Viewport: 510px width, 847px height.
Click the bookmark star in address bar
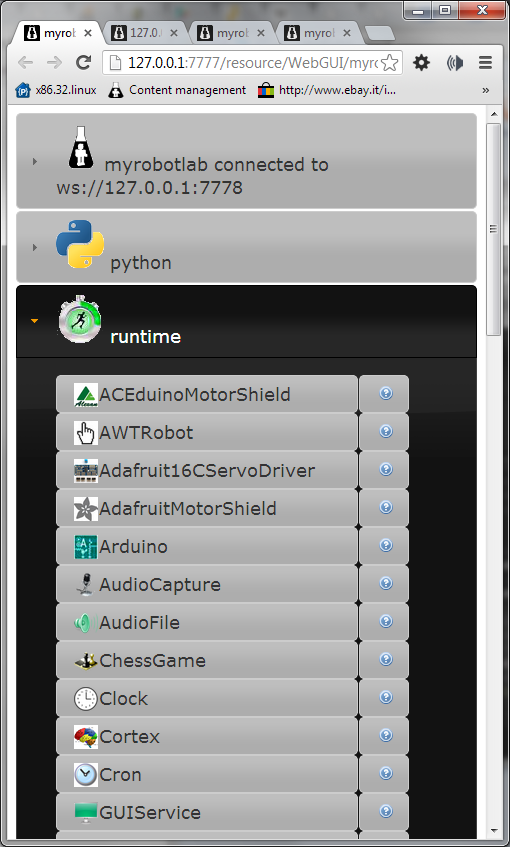tap(390, 63)
